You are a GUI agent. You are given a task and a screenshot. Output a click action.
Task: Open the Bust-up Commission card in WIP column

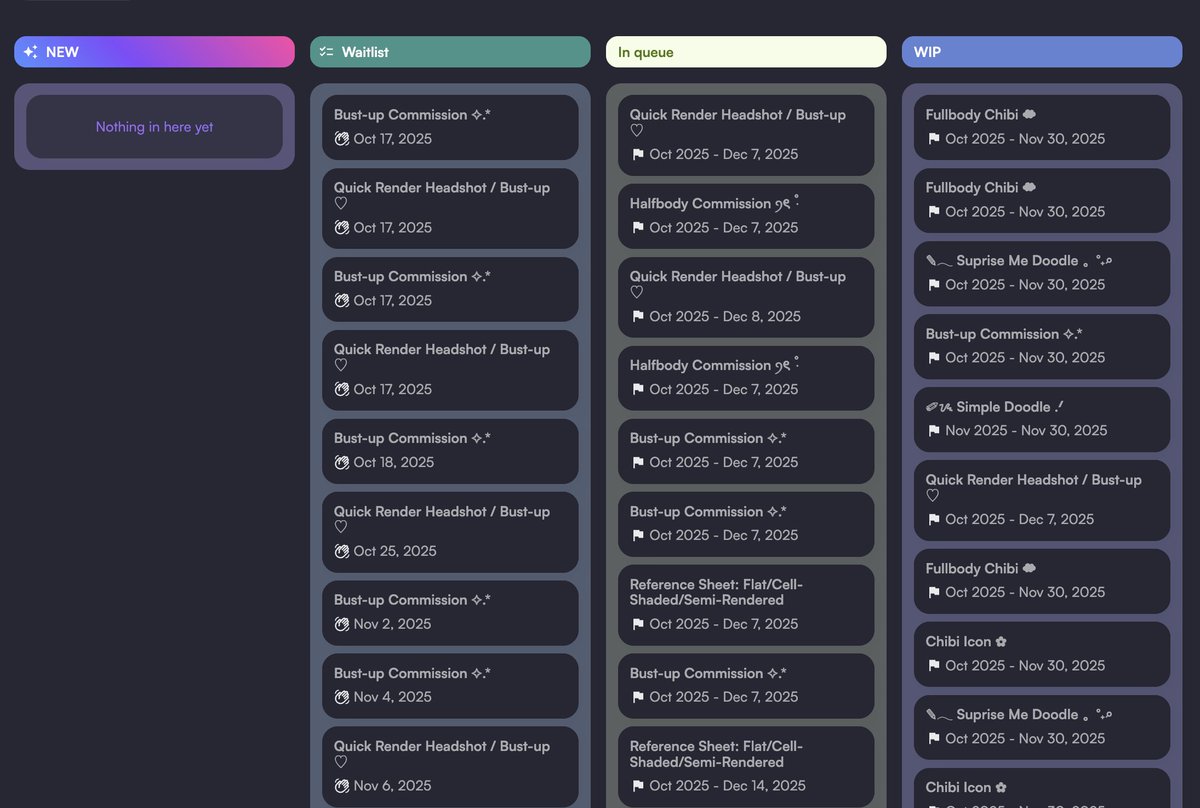pos(1042,346)
